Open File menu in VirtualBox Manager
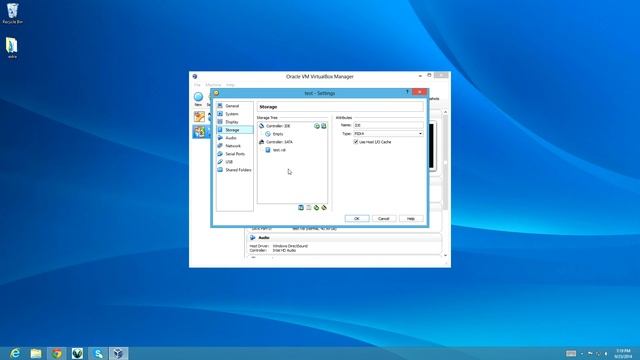 click(197, 85)
